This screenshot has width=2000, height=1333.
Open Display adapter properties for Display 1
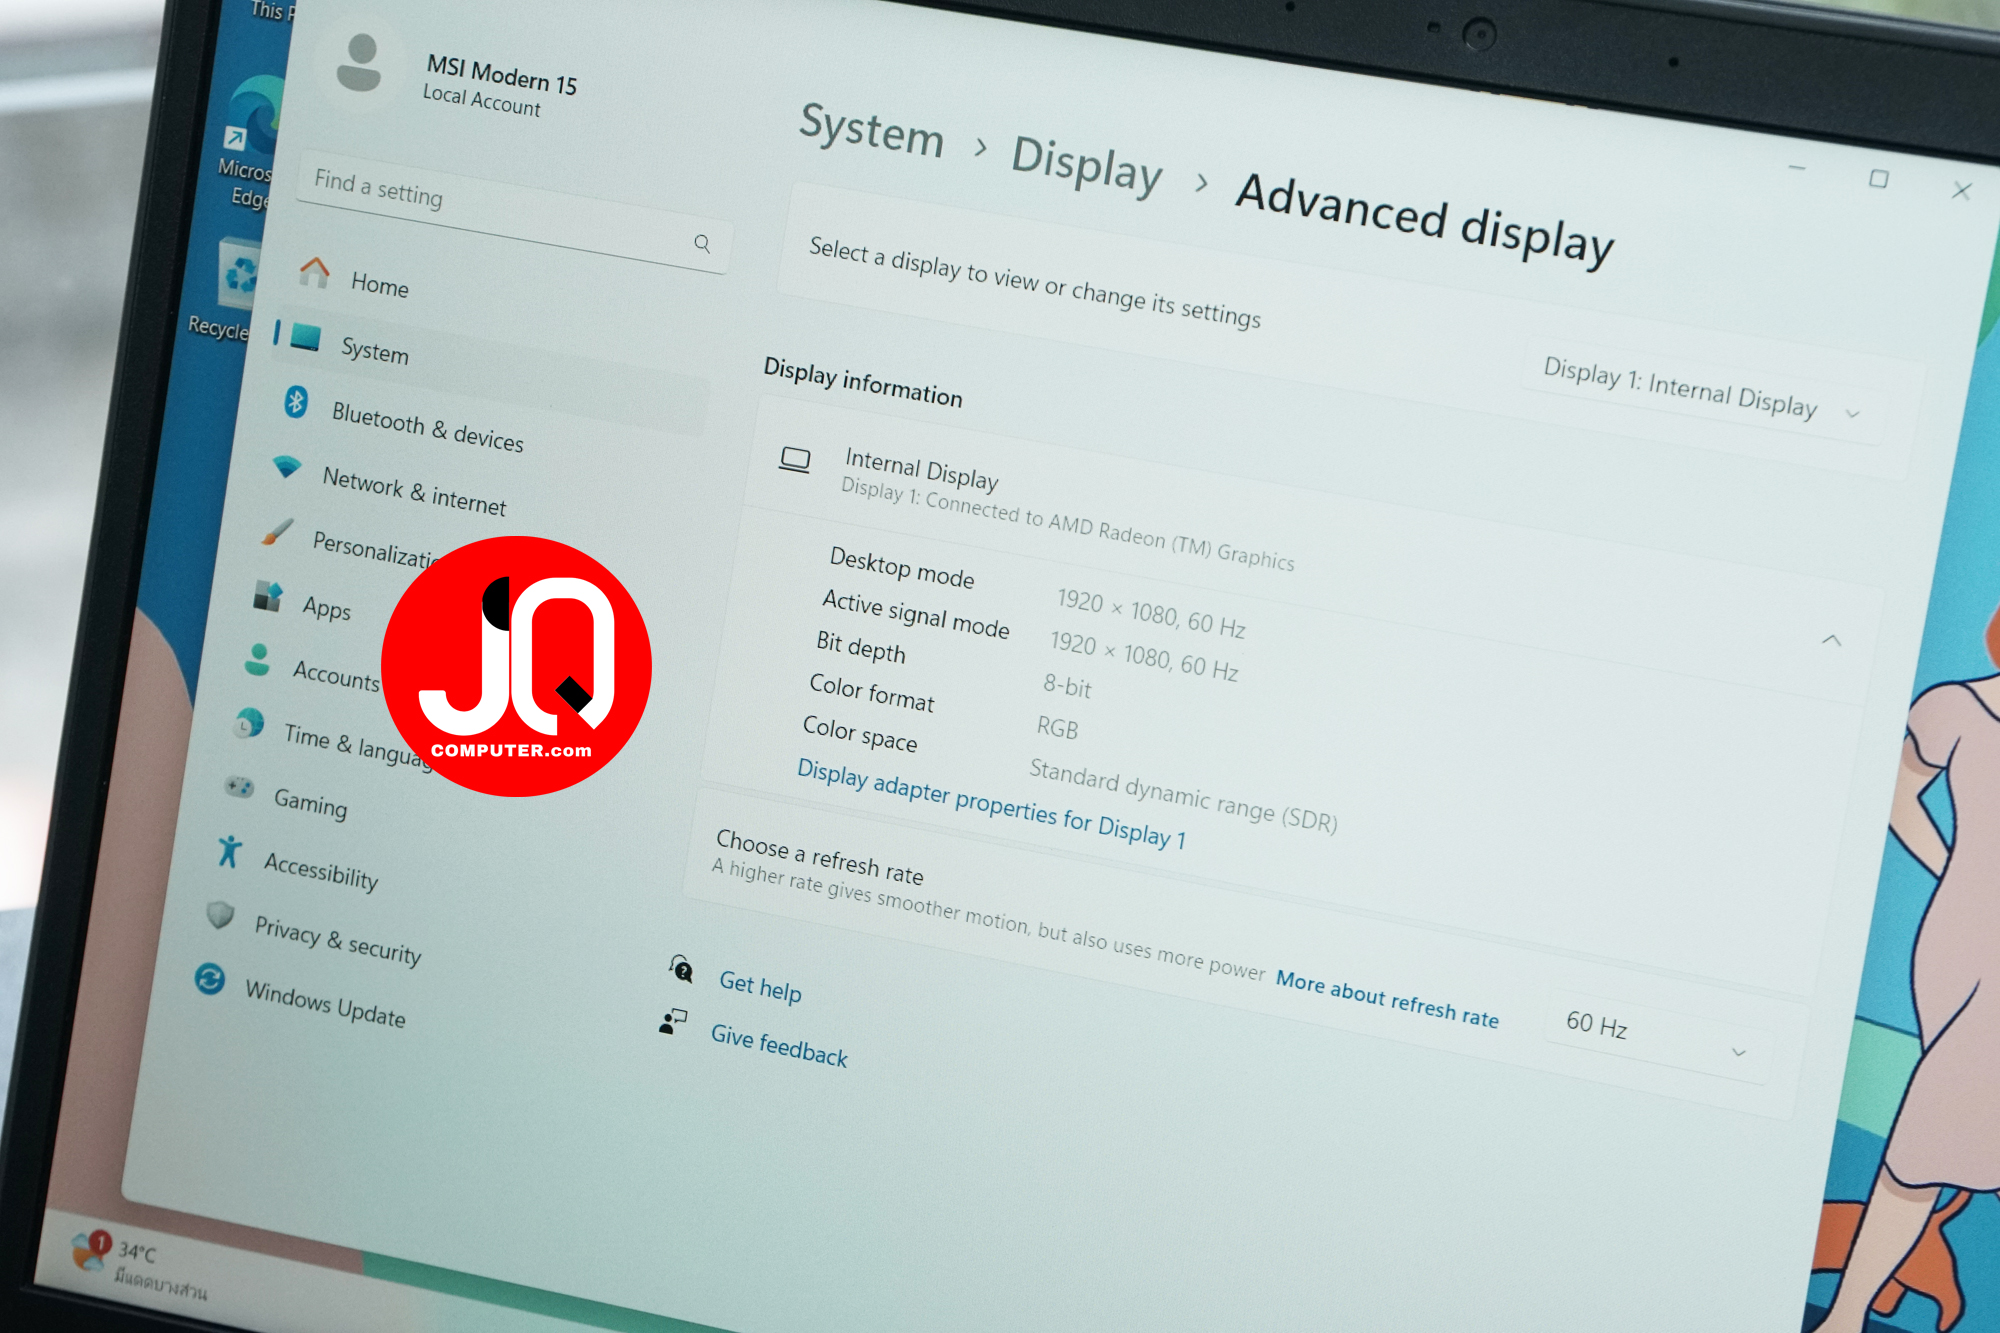point(991,804)
